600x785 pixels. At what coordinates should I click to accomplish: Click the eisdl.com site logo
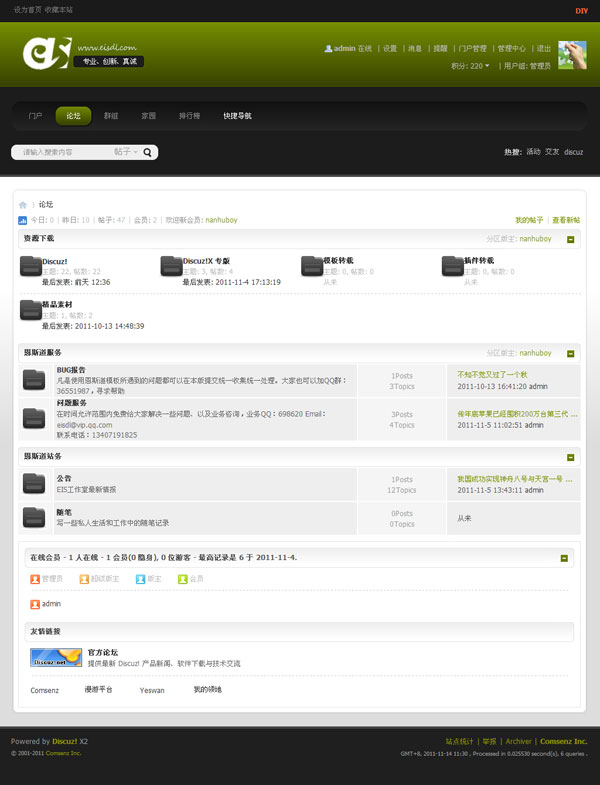83,53
